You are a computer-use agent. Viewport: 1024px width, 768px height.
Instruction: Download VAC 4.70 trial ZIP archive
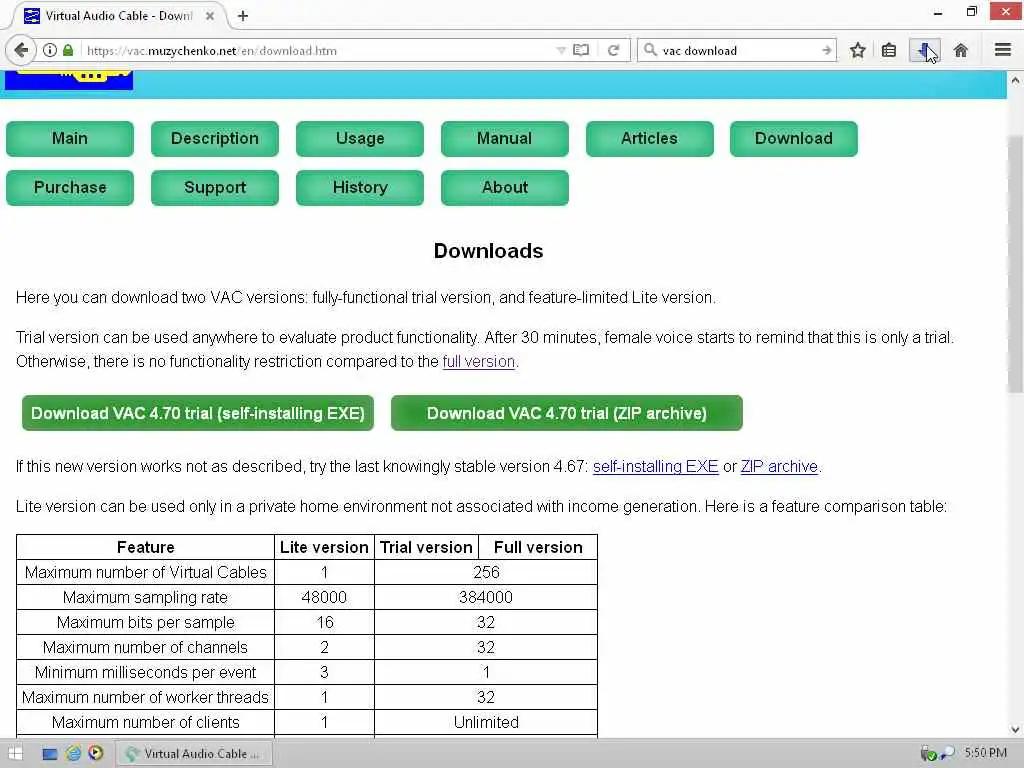click(x=567, y=413)
